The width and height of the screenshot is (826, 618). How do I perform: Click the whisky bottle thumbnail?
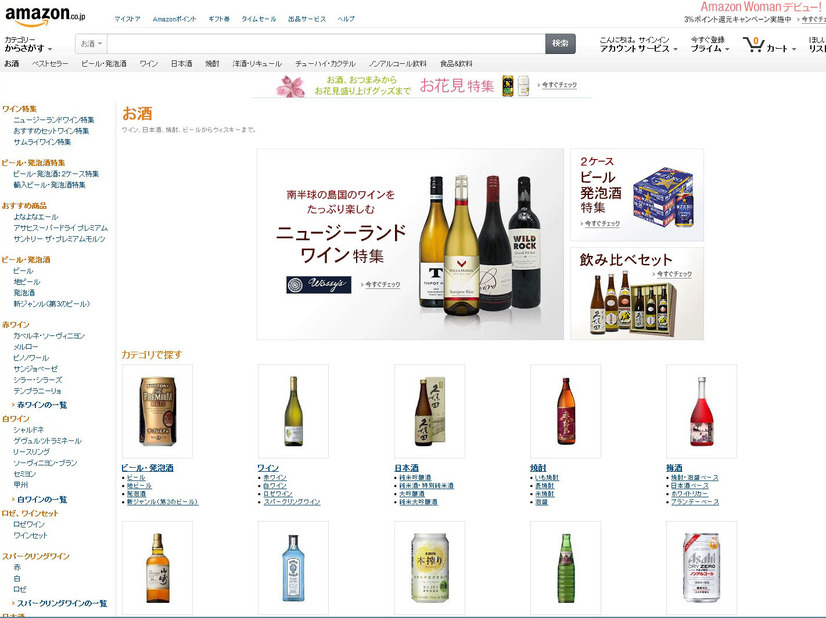point(157,568)
